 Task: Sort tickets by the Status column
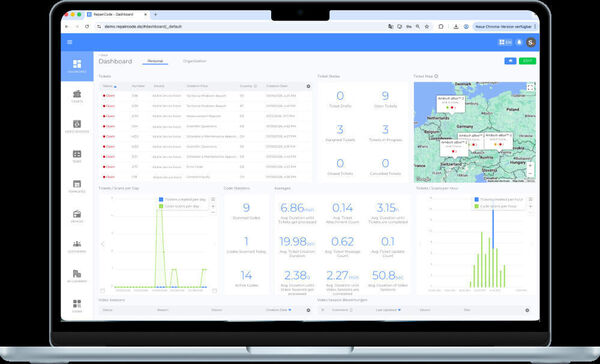[x=109, y=86]
